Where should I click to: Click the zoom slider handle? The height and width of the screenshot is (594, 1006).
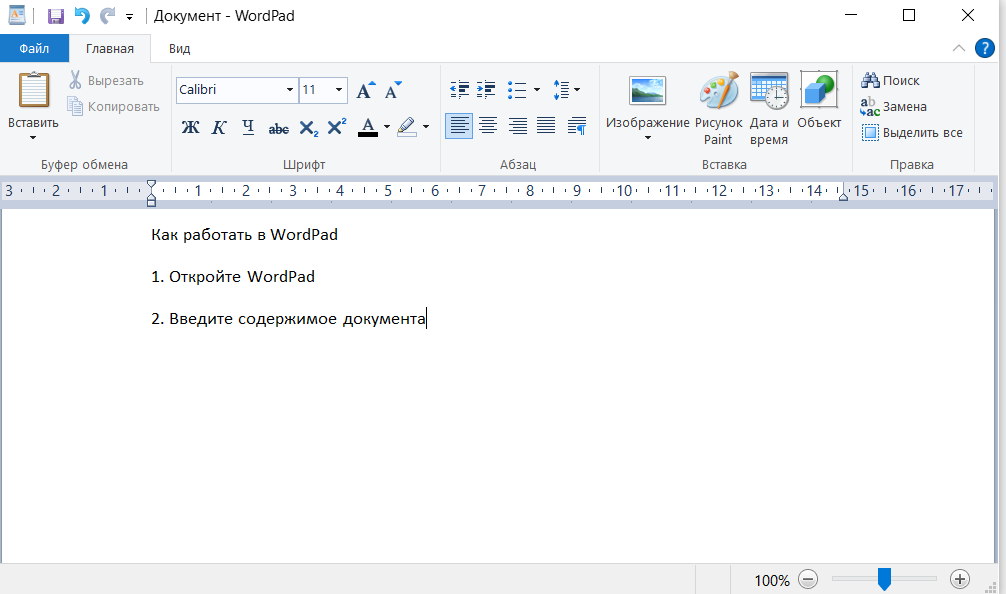click(x=884, y=579)
